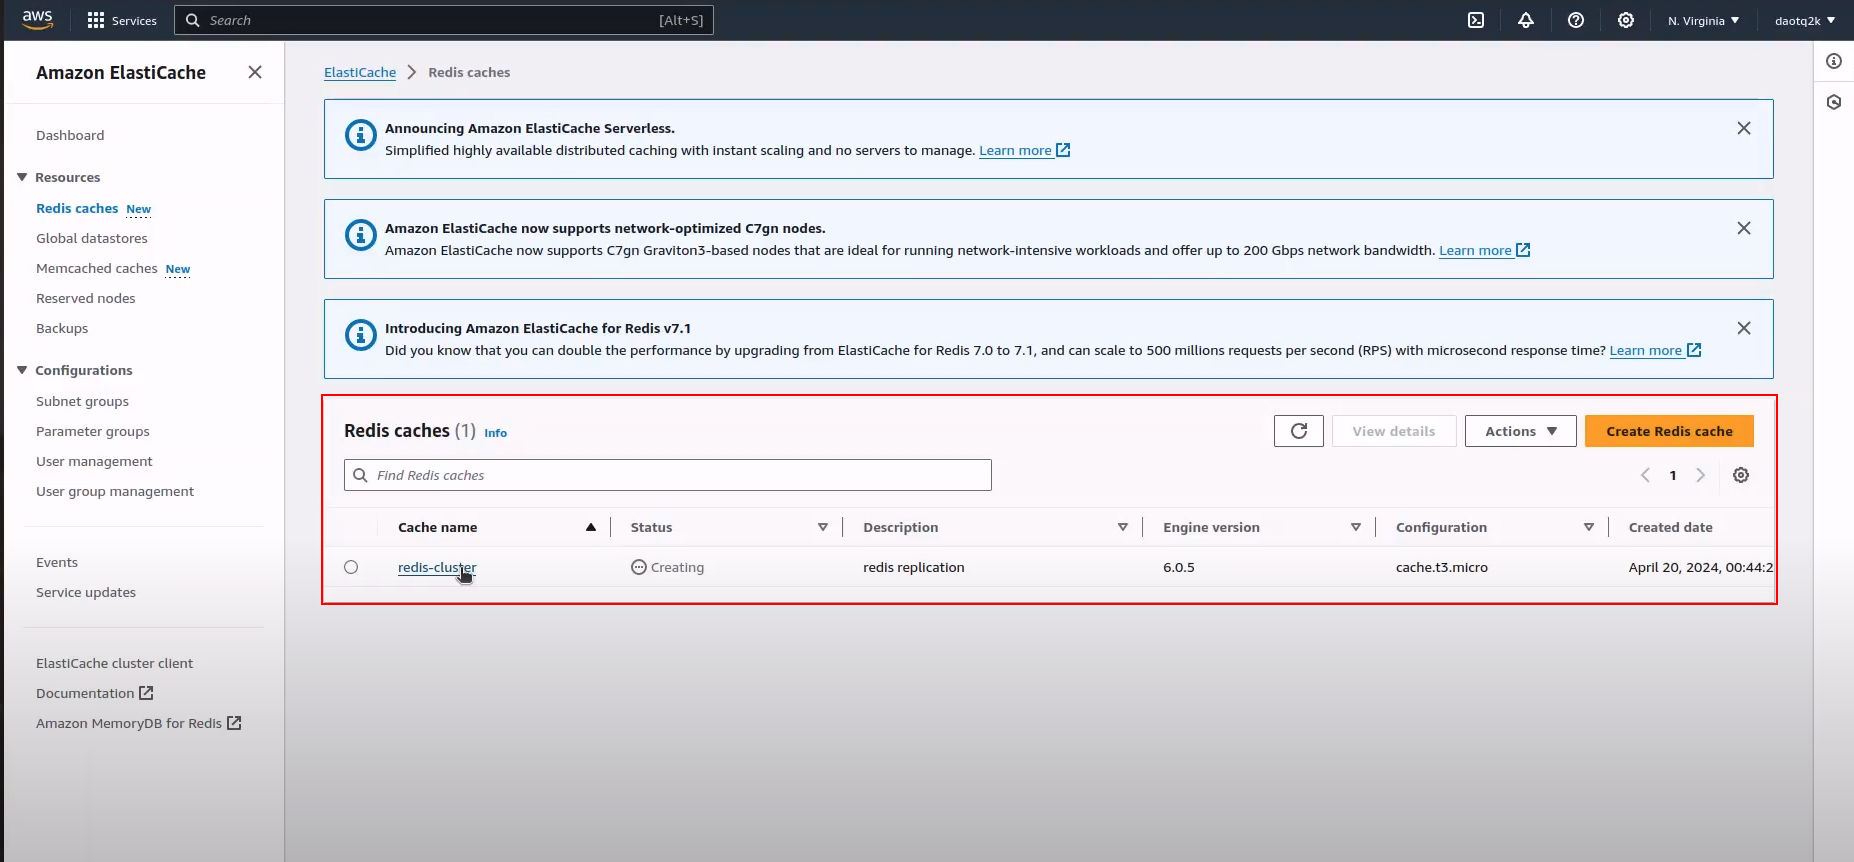Screen dimensions: 1854x862
Task: Open the console settings gear
Action: pyautogui.click(x=1626, y=20)
